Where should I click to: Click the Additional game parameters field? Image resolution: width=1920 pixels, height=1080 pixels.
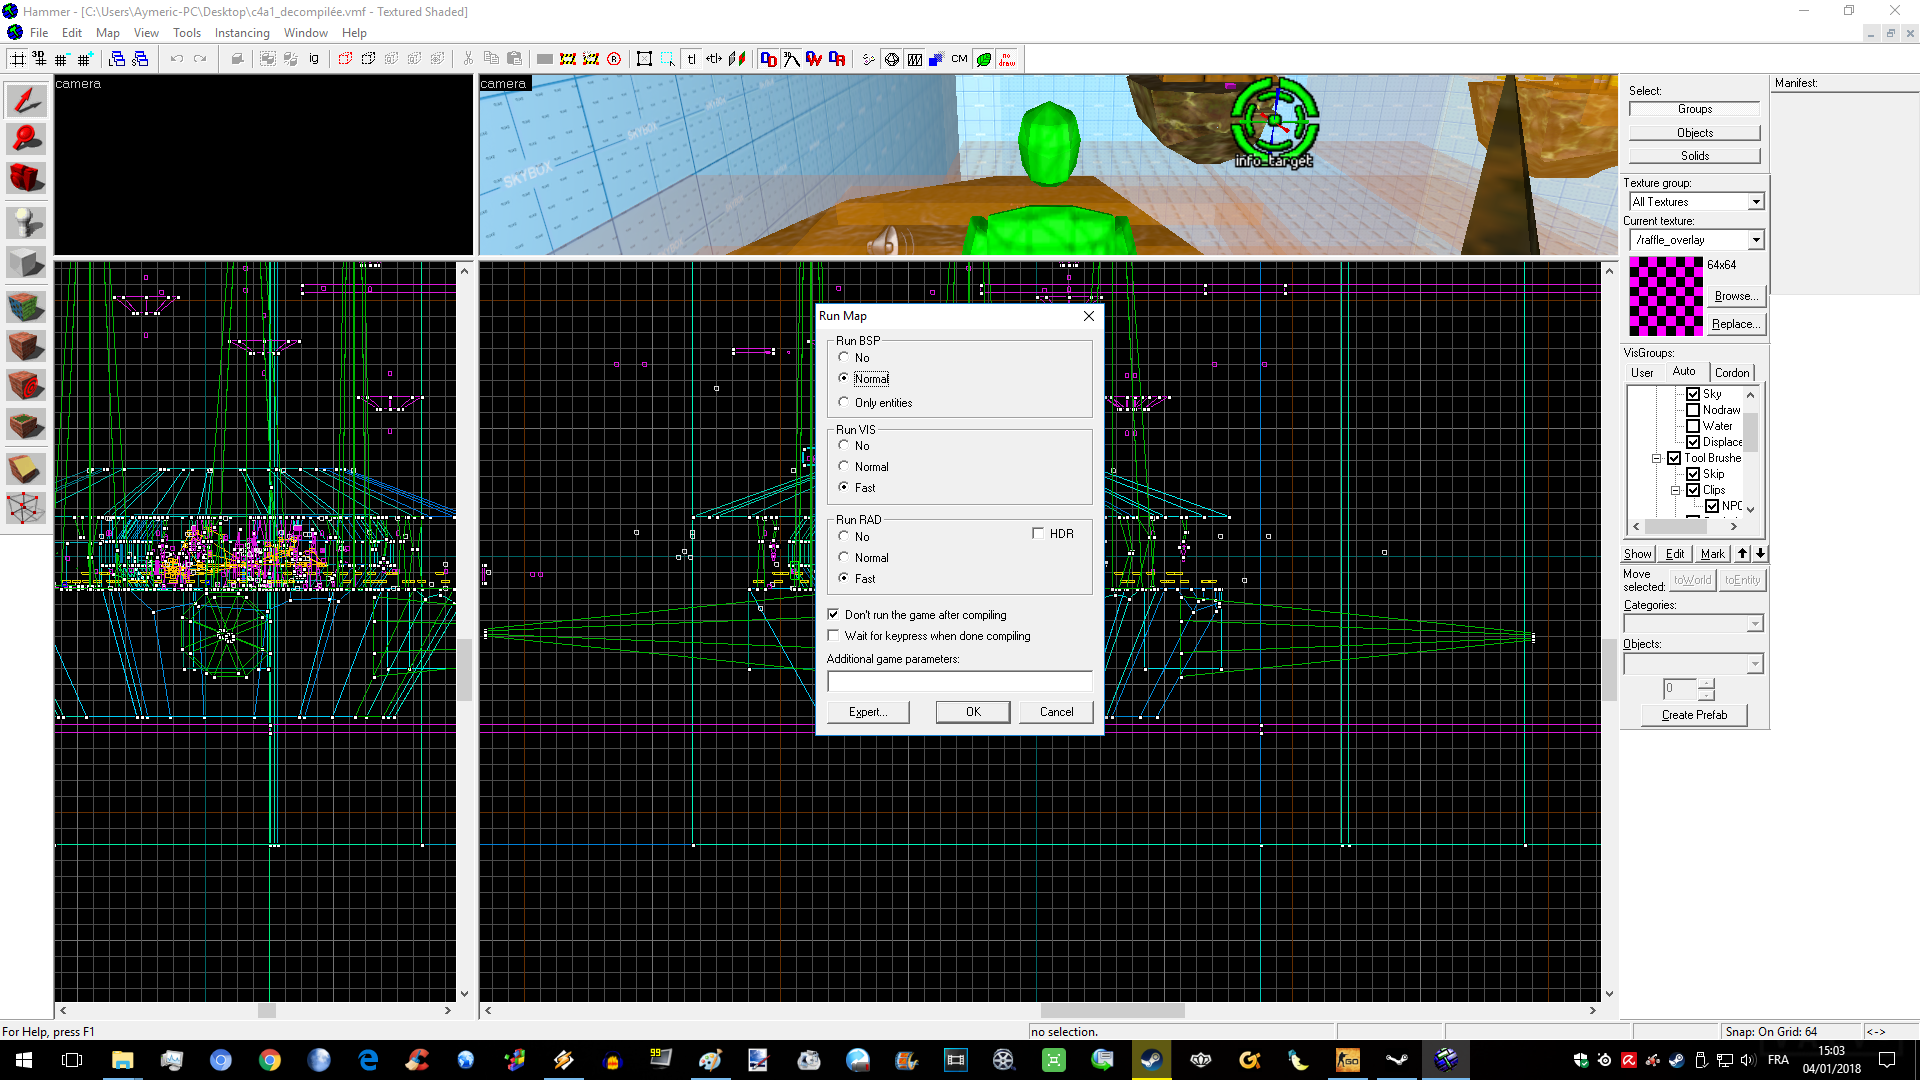[959, 682]
